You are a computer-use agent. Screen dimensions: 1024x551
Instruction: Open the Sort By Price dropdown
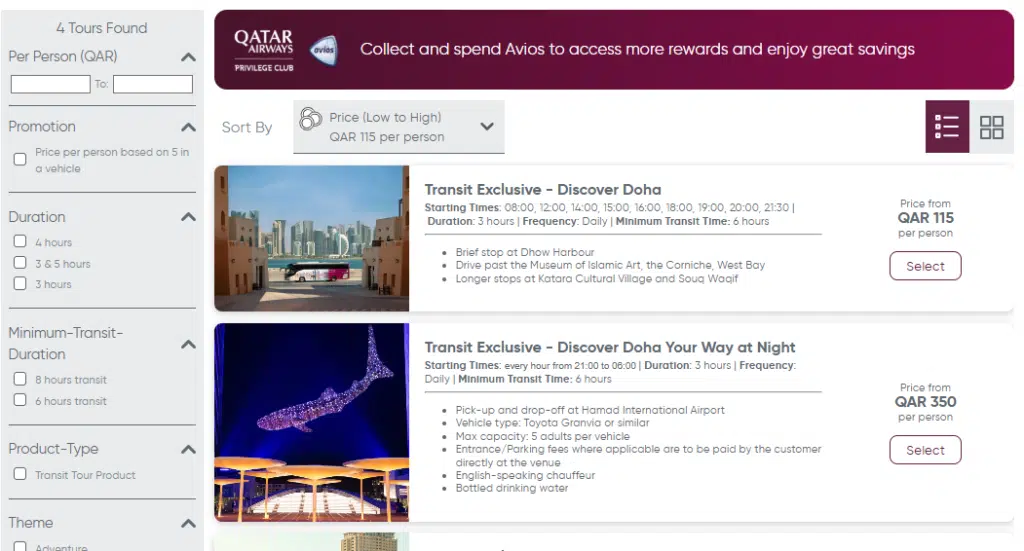tap(398, 127)
